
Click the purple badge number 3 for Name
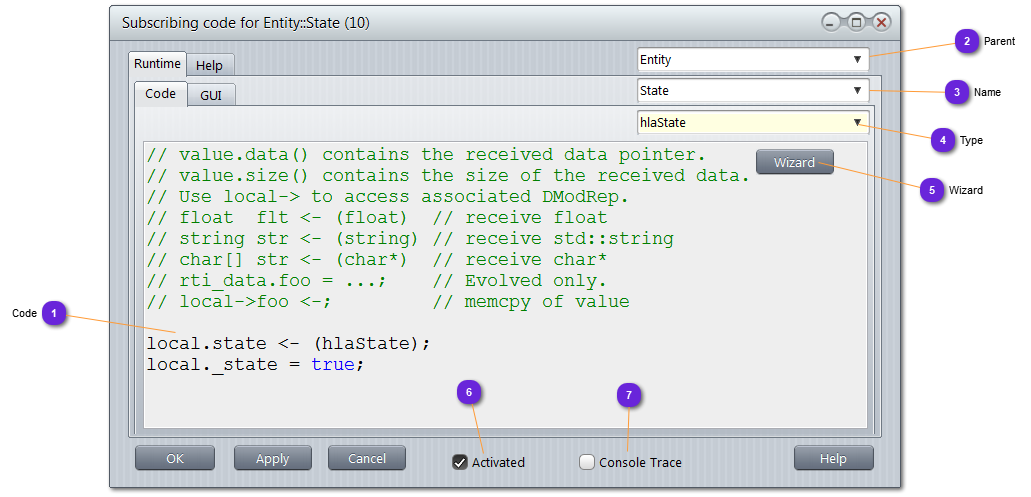point(956,92)
